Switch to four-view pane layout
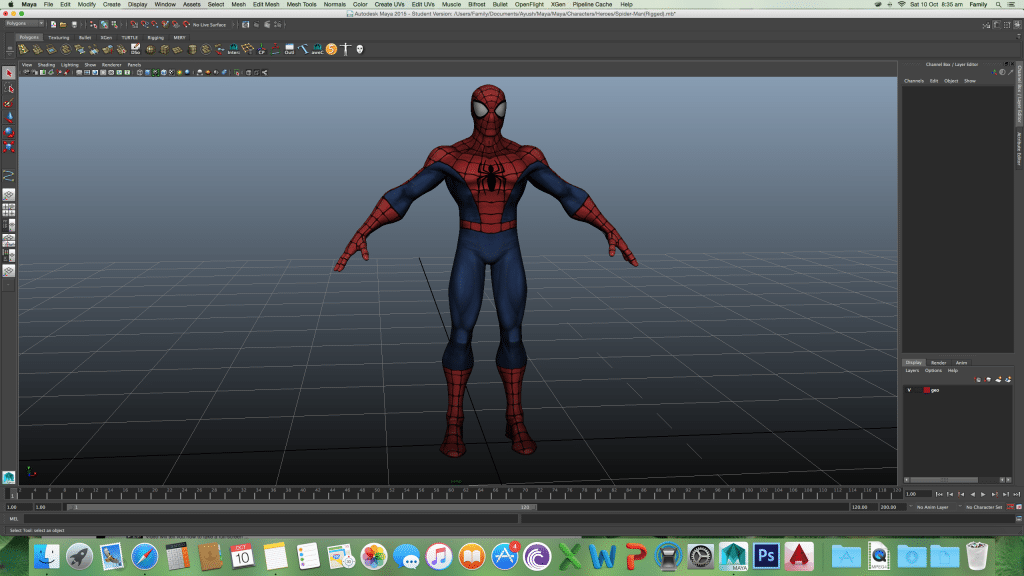Image resolution: width=1024 pixels, height=576 pixels. pyautogui.click(x=8, y=210)
